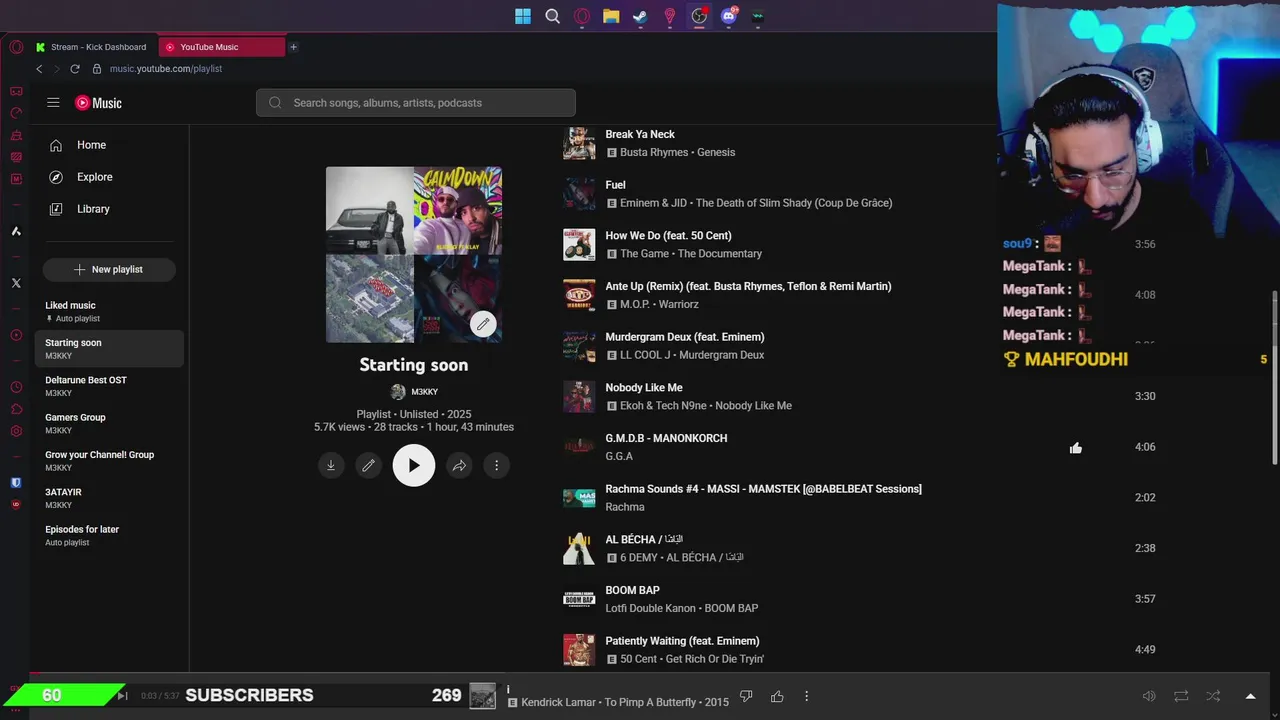The width and height of the screenshot is (1280, 720).
Task: Open the Gamers Group playlist
Action: (109, 423)
